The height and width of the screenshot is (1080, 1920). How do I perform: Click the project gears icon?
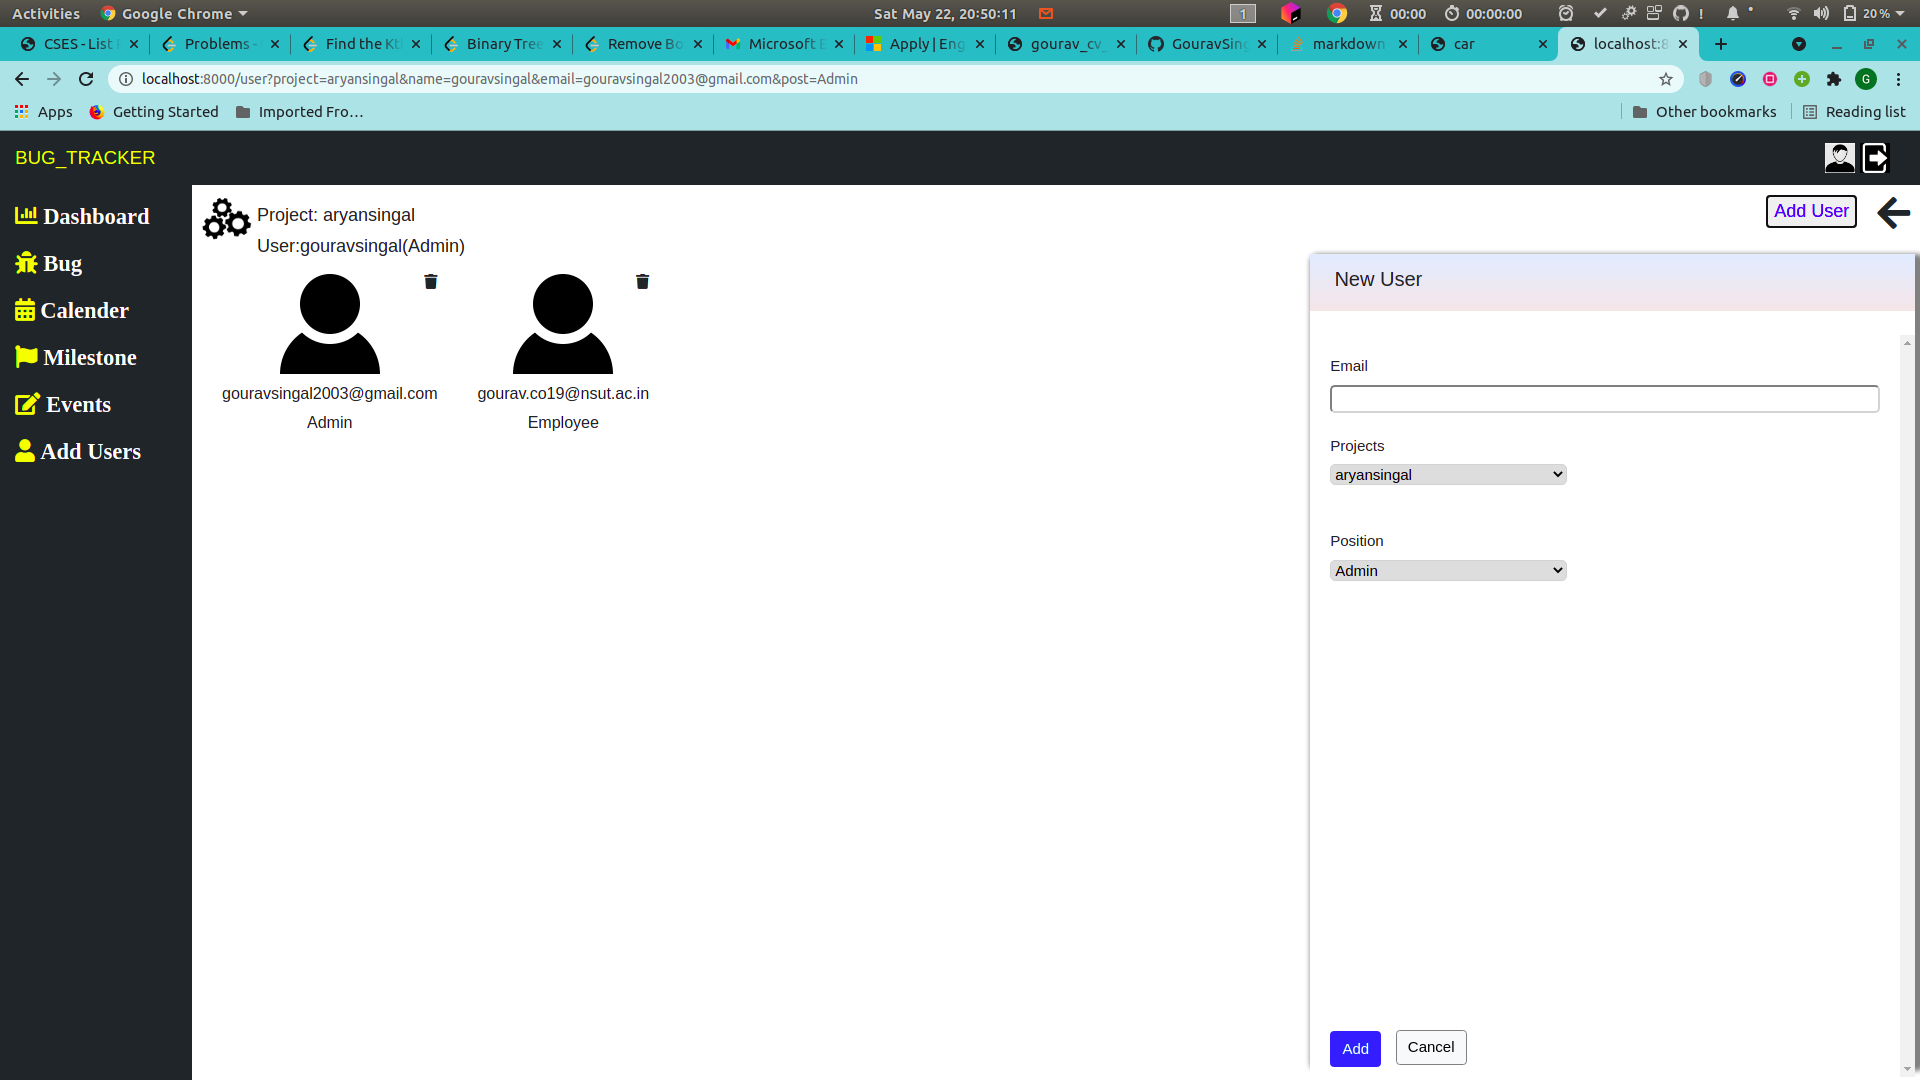227,218
